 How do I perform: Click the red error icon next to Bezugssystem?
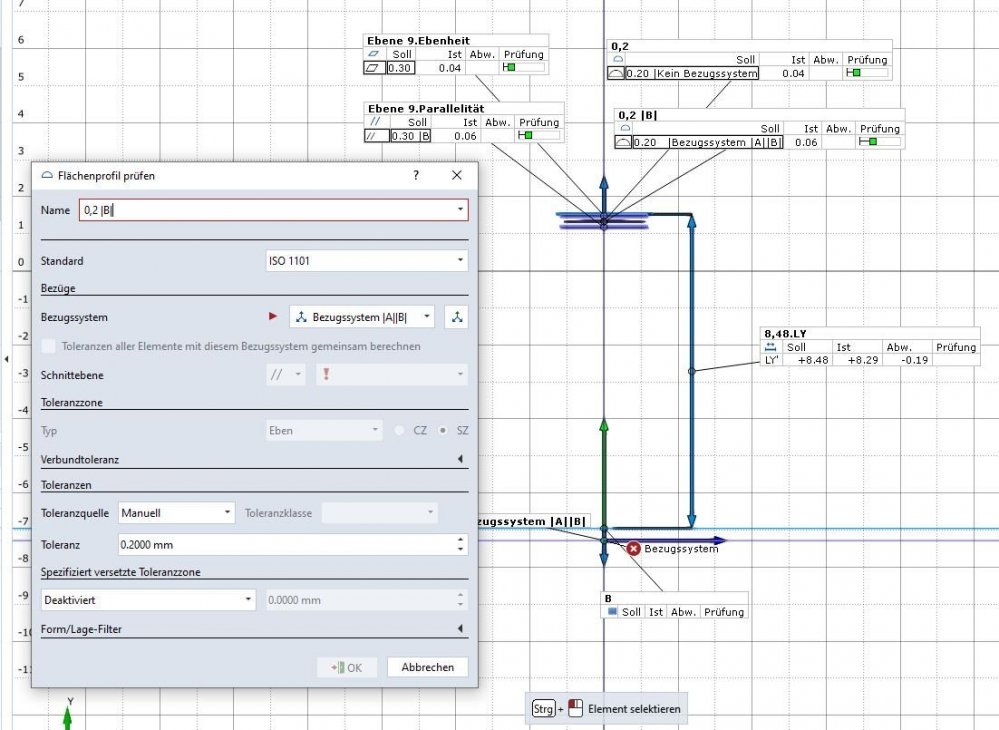coord(633,548)
